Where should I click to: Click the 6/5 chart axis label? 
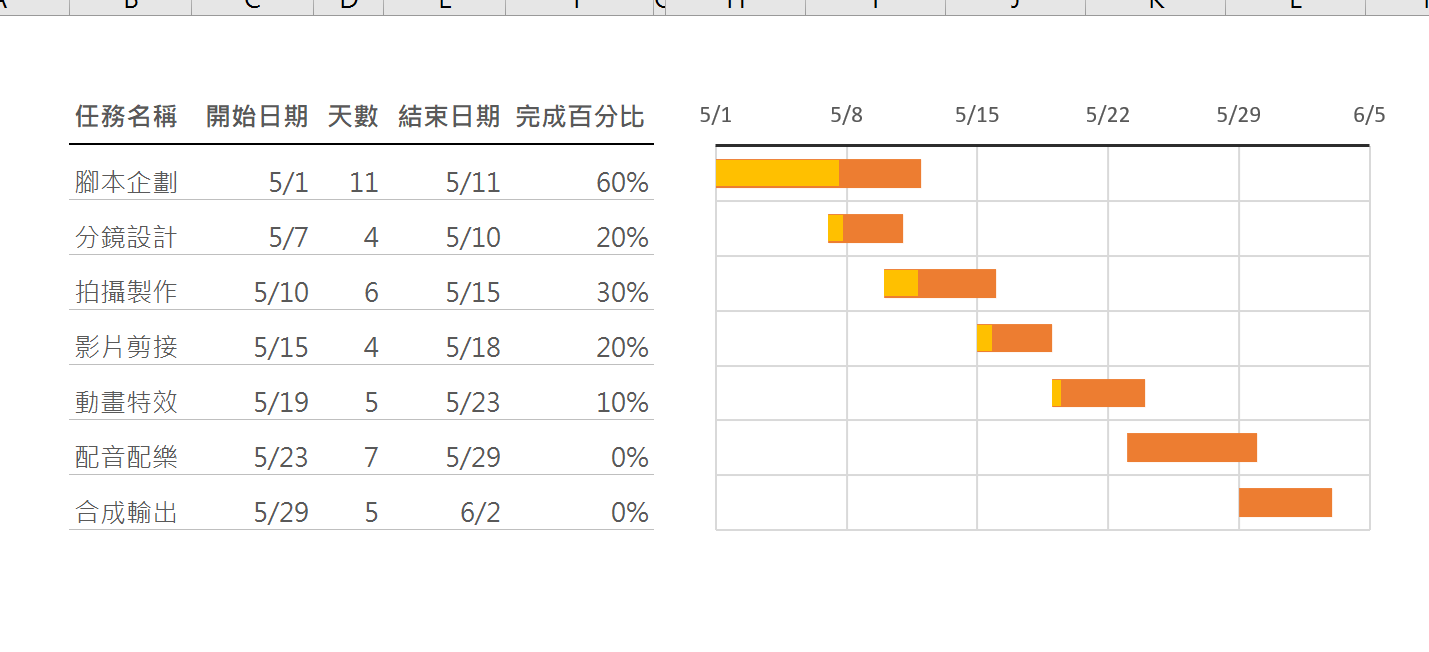point(1370,115)
